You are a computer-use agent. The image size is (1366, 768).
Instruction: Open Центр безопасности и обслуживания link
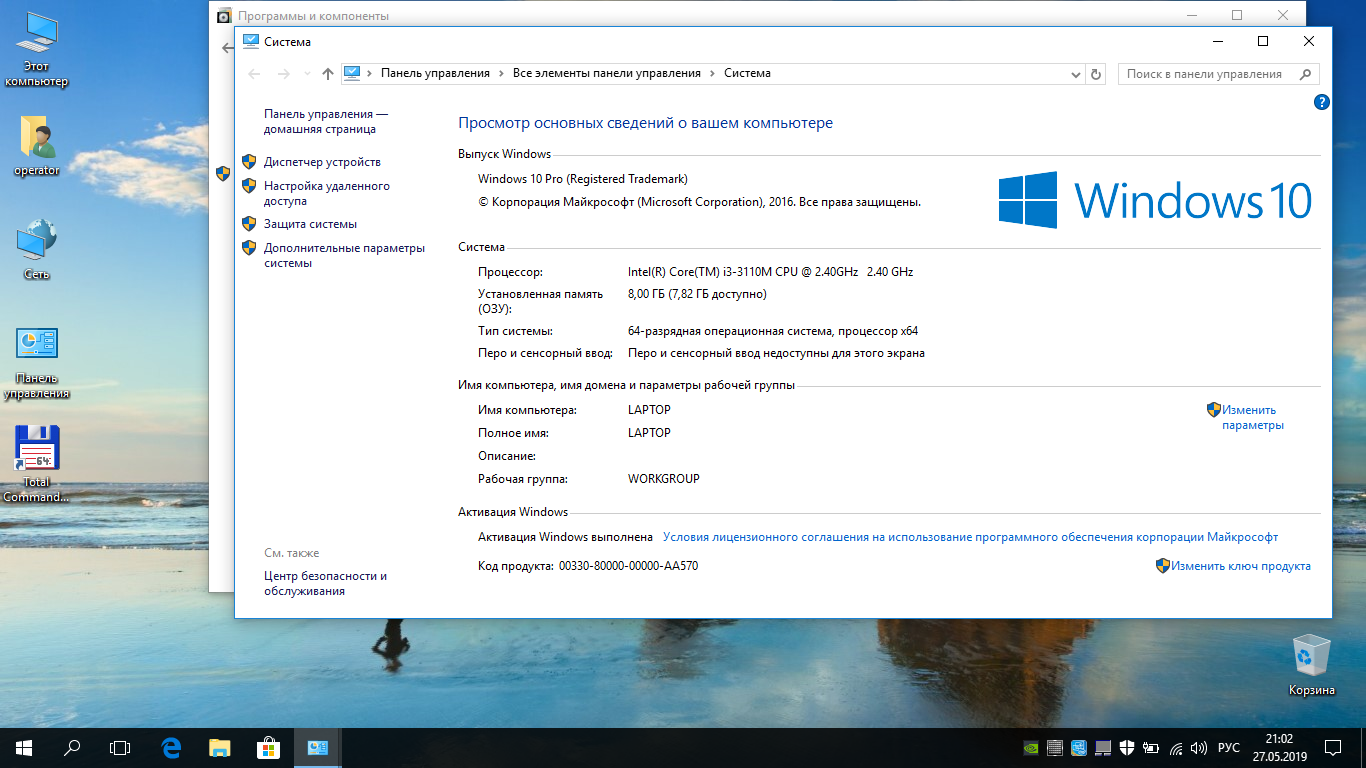[325, 583]
